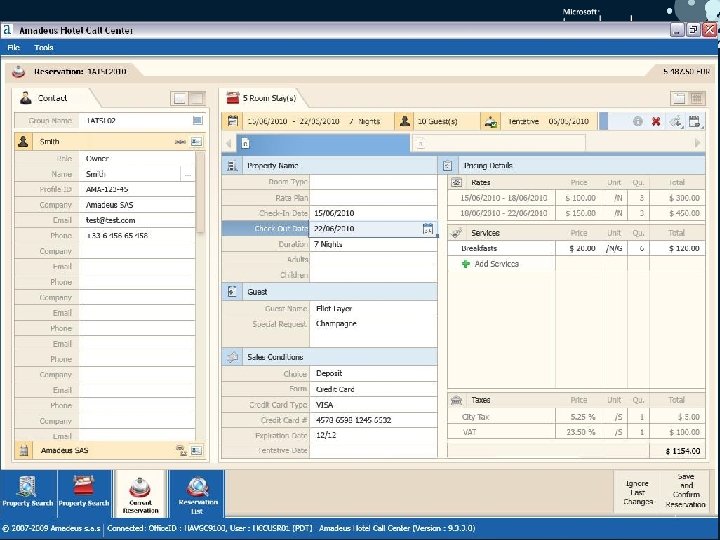Open the File menu
The width and height of the screenshot is (720, 540).
point(13,47)
